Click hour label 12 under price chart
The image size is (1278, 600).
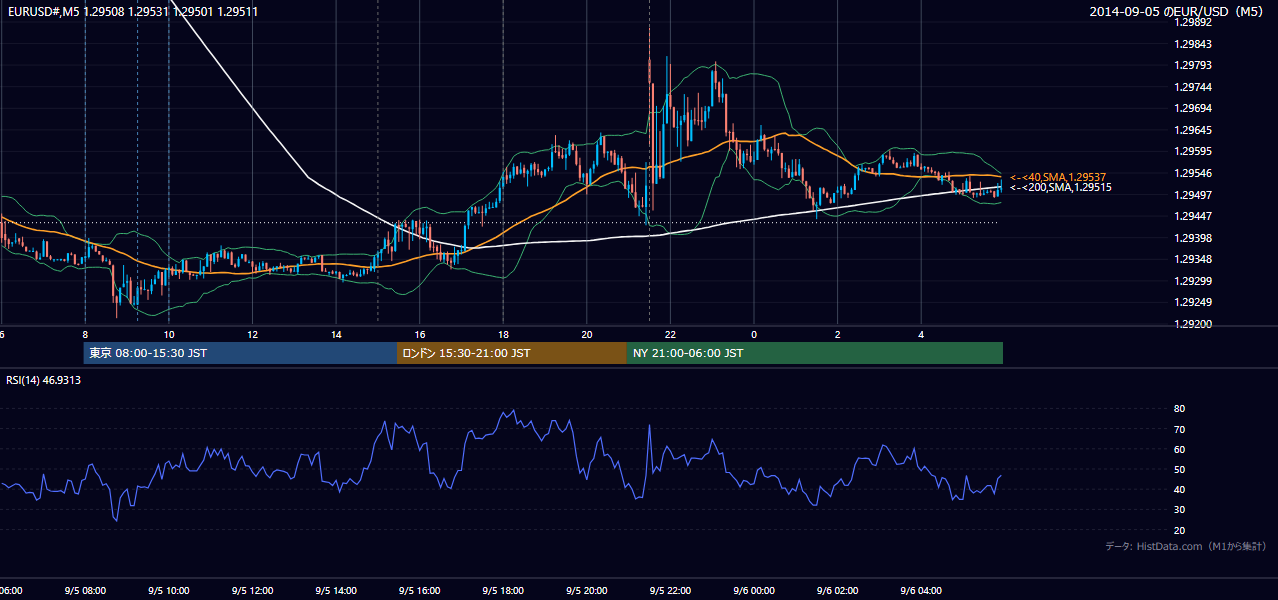(x=252, y=334)
